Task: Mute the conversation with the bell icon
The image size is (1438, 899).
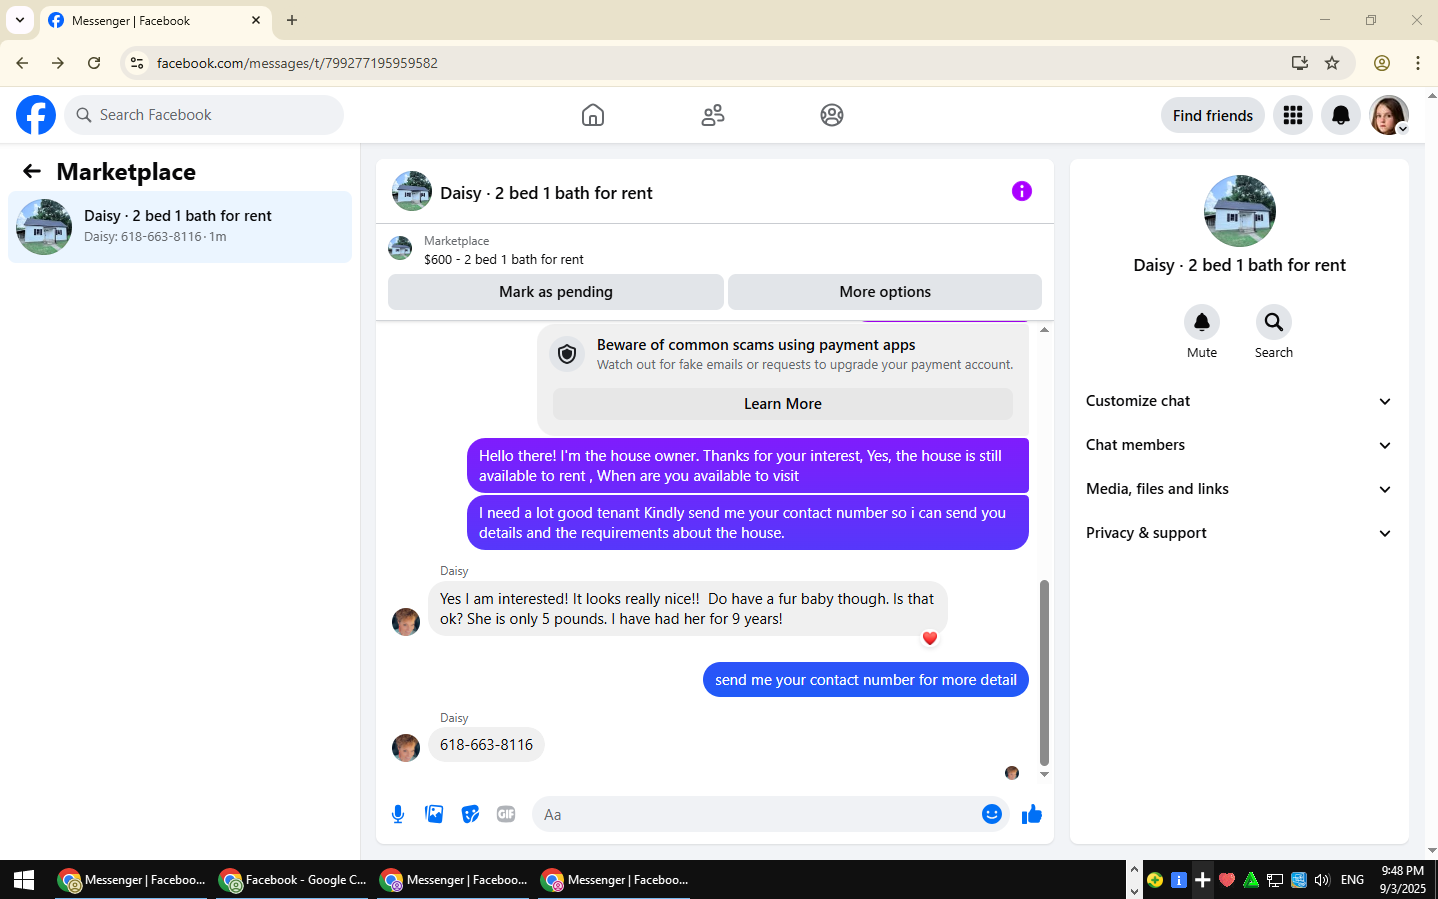Action: (x=1202, y=322)
